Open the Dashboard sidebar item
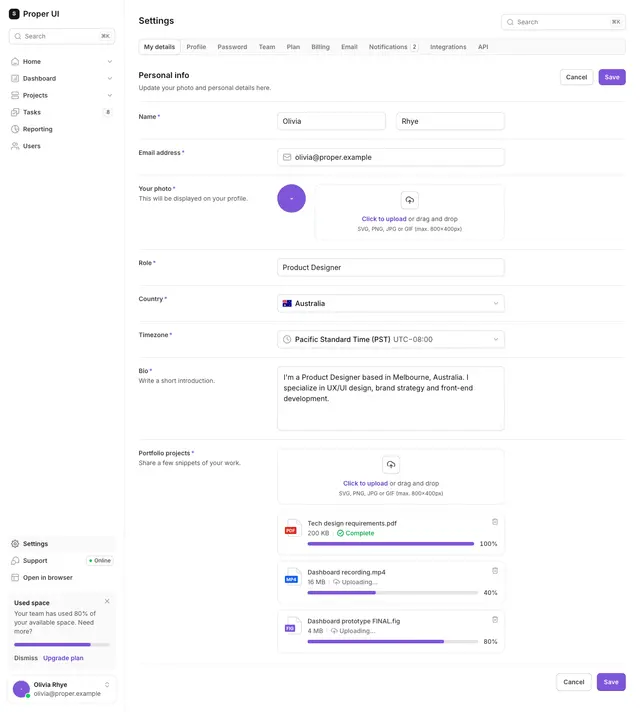 tap(62, 78)
